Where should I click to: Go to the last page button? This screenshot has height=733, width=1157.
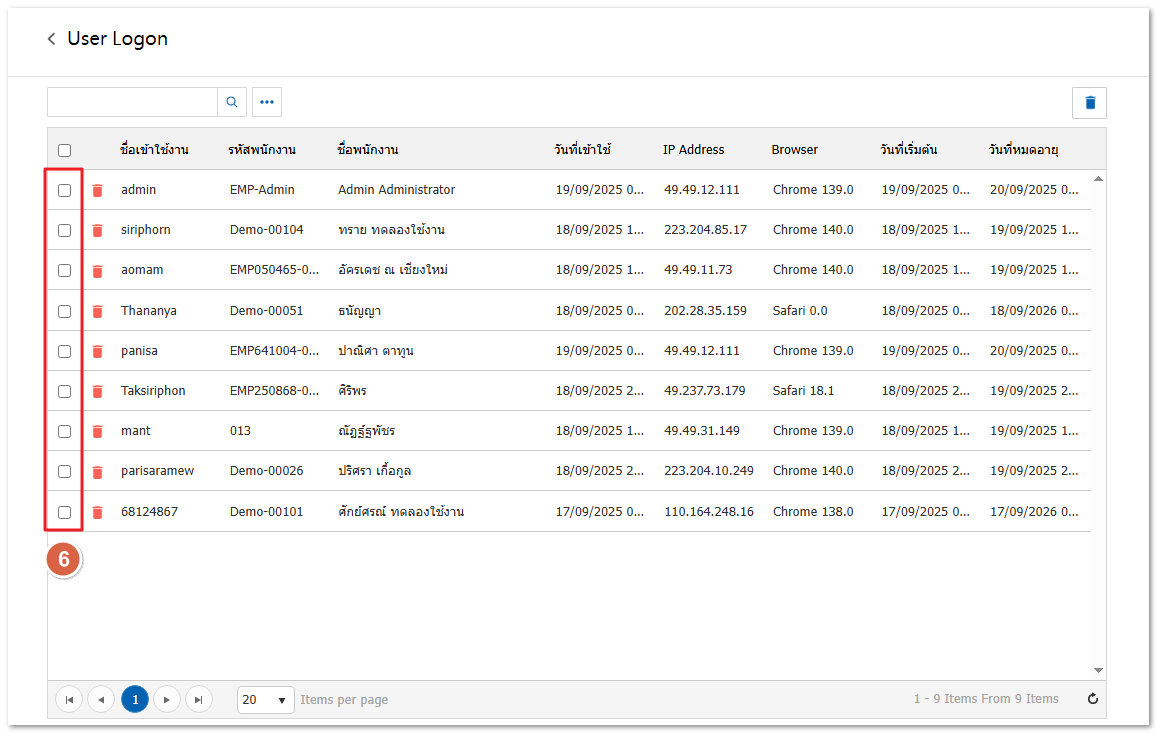coord(199,699)
